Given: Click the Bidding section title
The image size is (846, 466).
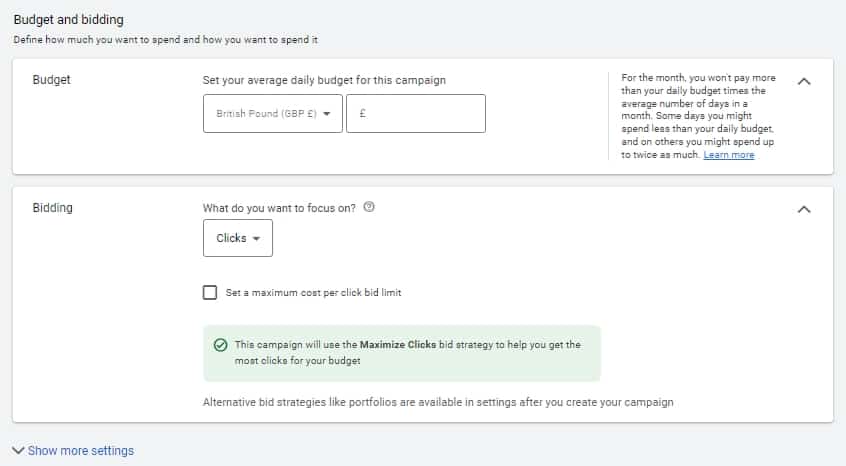Looking at the screenshot, I should pyautogui.click(x=52, y=208).
